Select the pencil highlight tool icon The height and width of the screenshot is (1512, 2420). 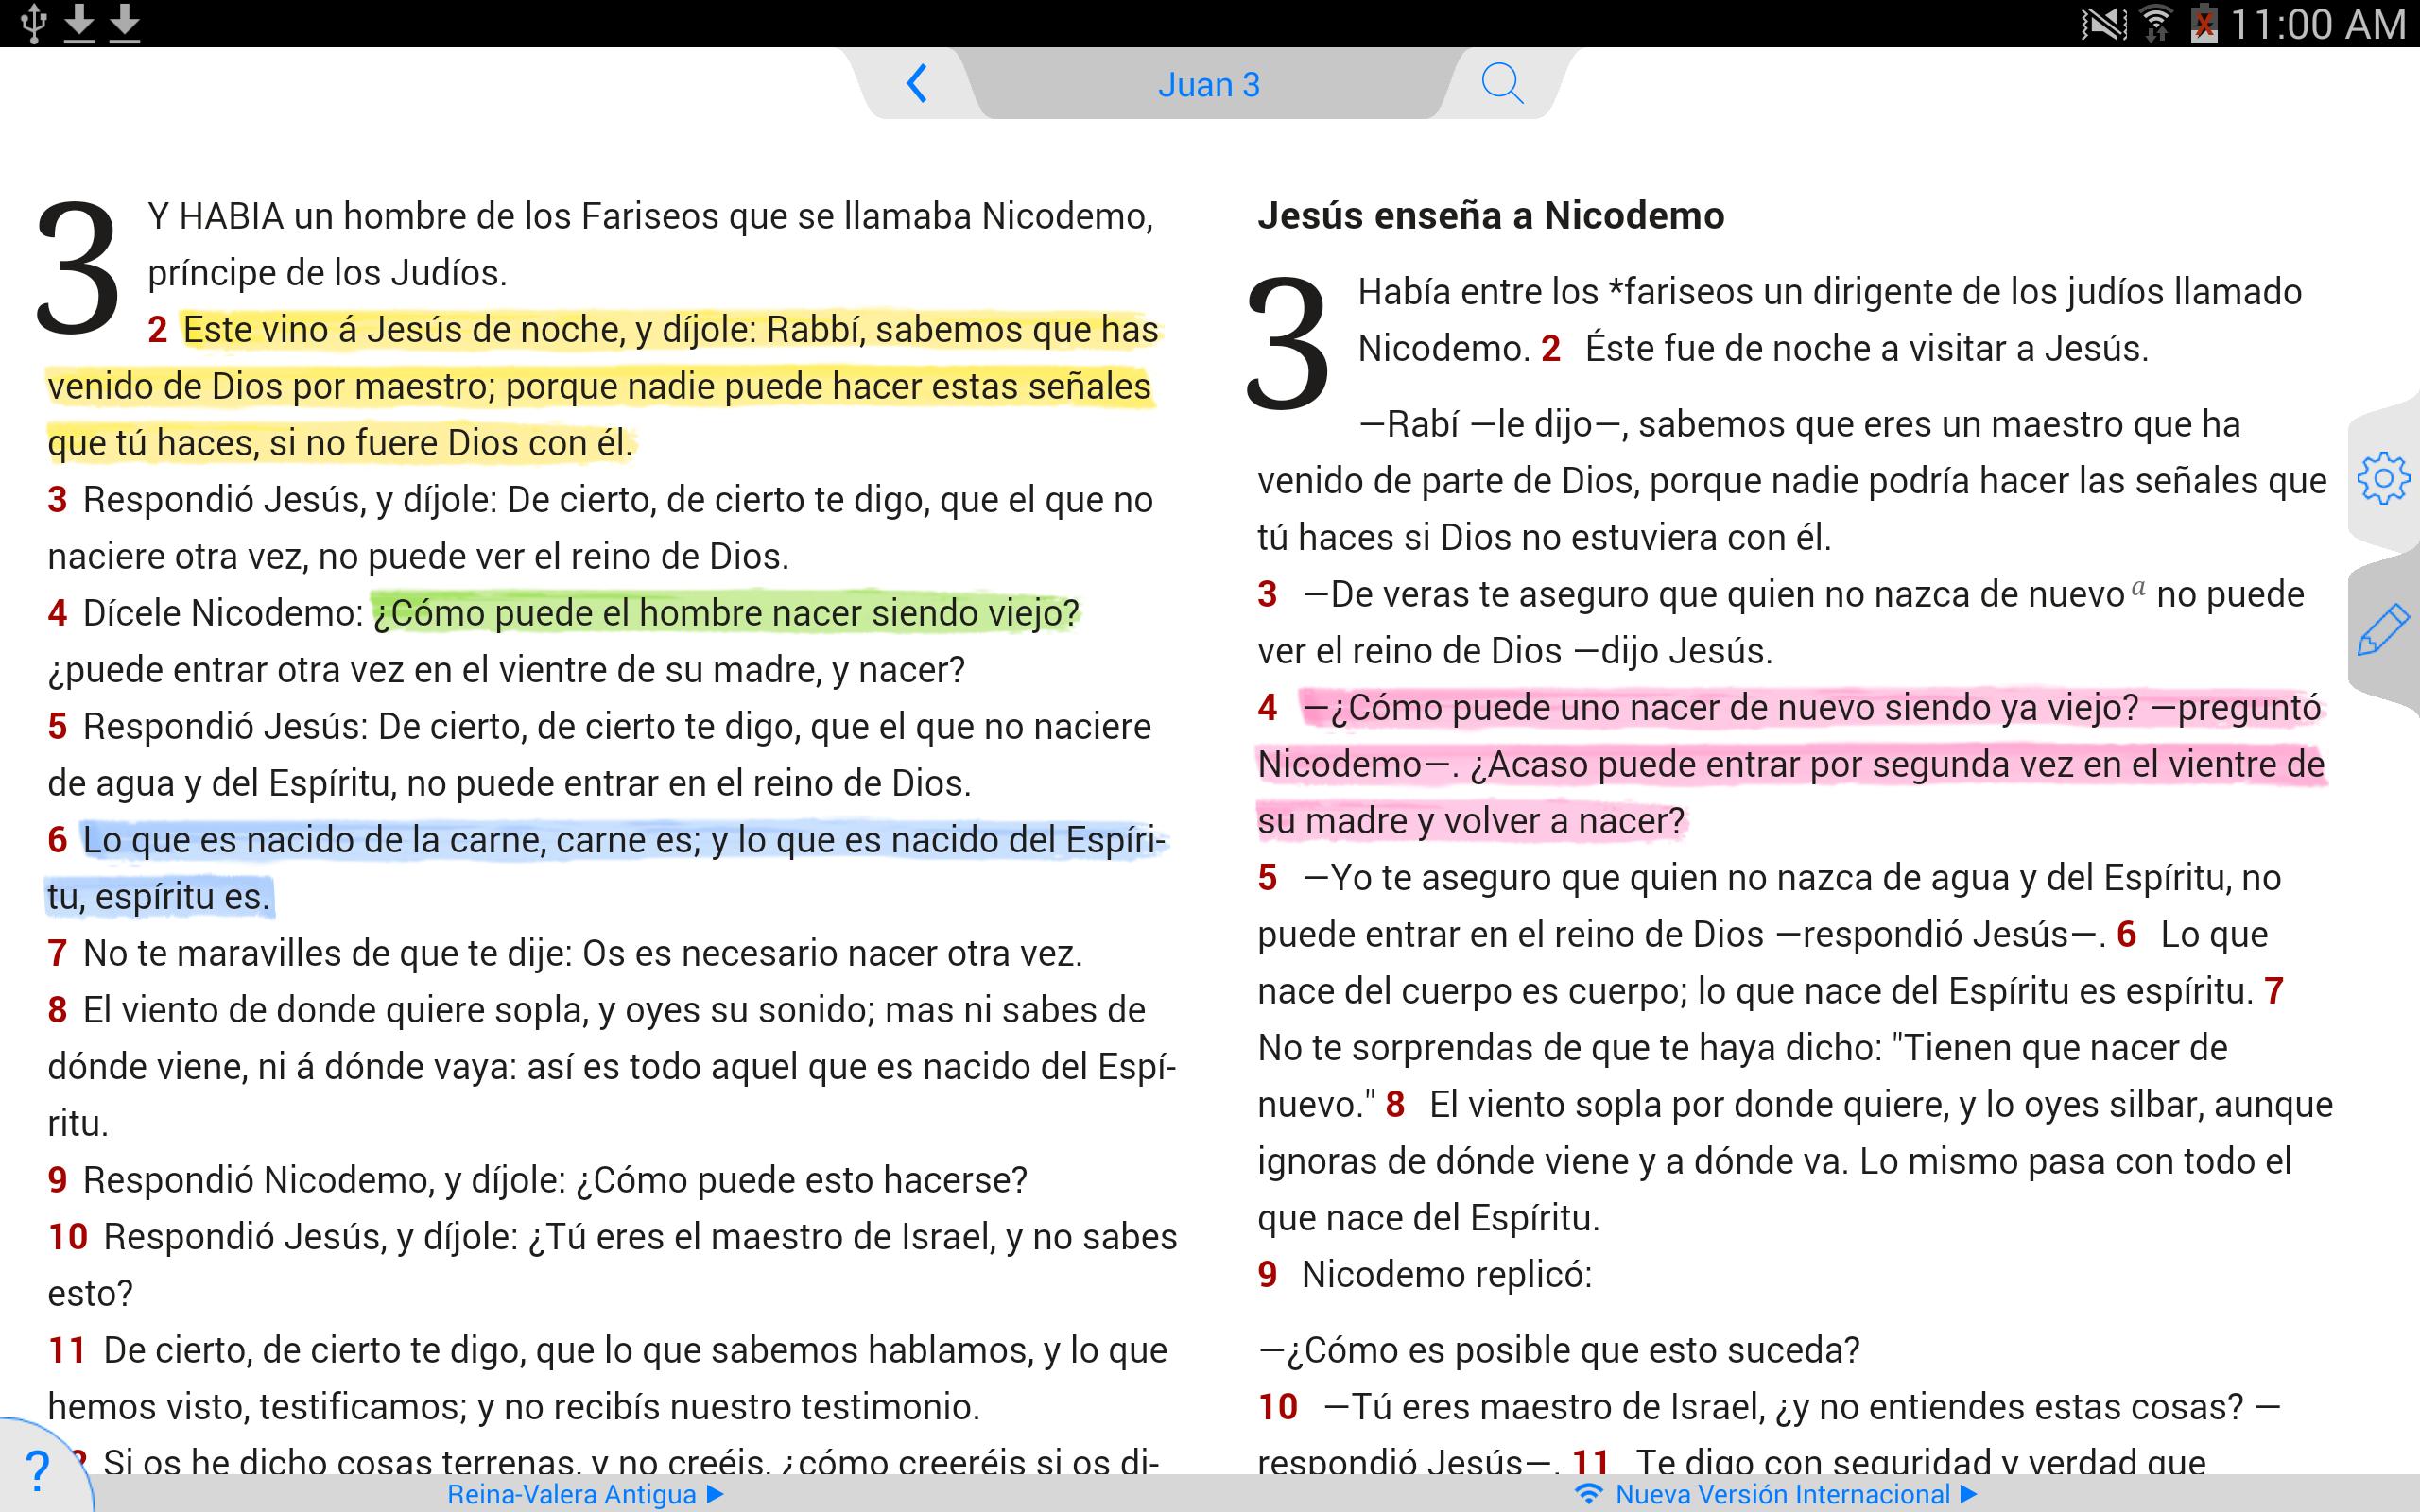coord(2383,629)
